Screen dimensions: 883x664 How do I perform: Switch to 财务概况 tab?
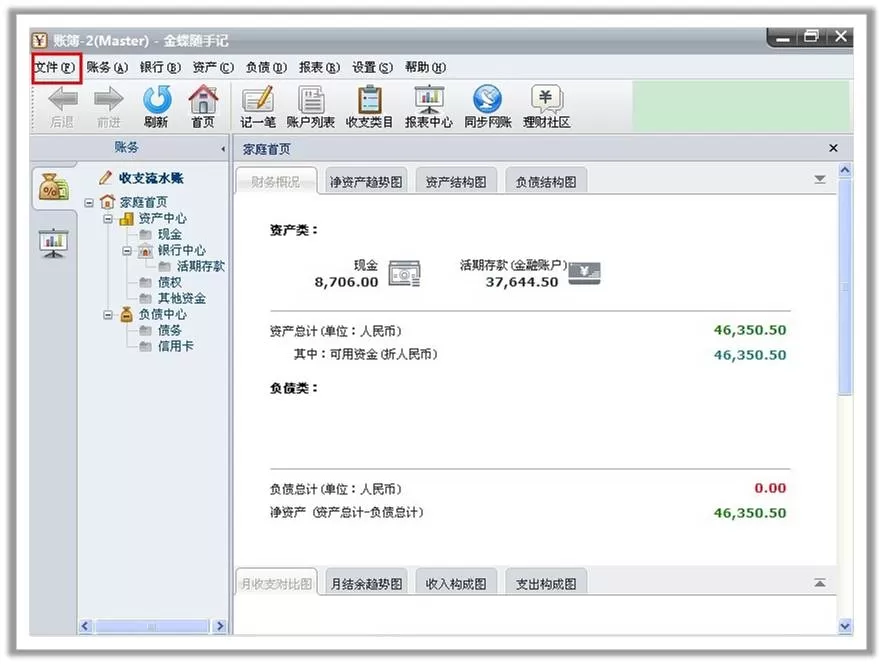pyautogui.click(x=276, y=181)
